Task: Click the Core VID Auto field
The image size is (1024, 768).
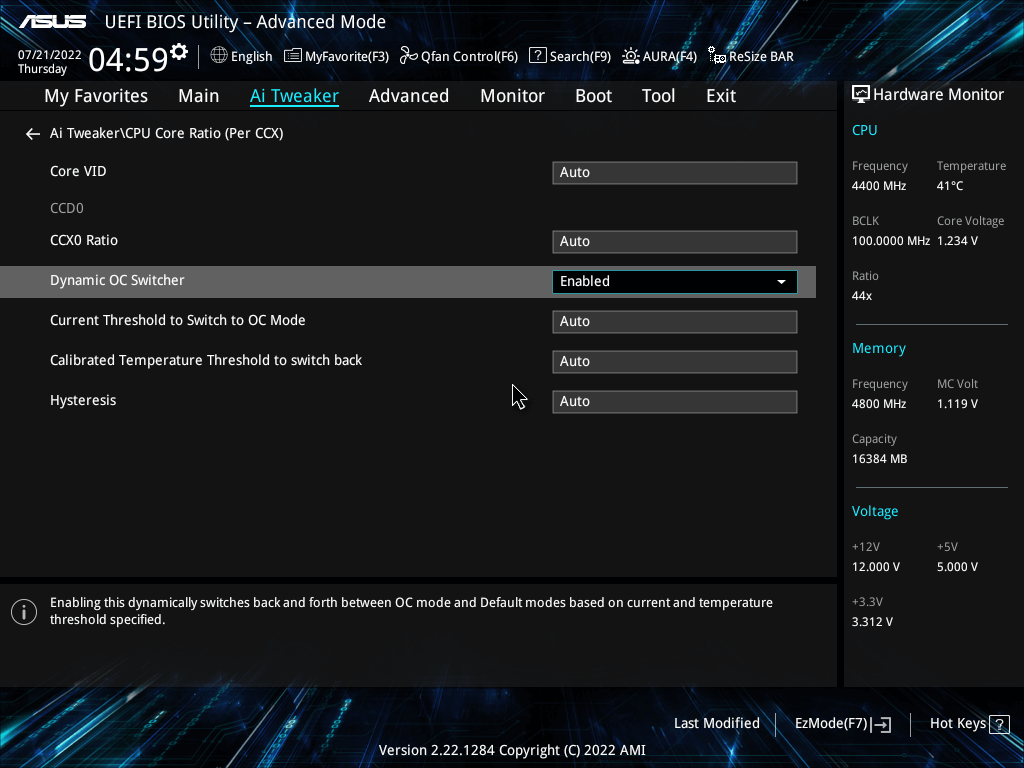Action: (675, 172)
